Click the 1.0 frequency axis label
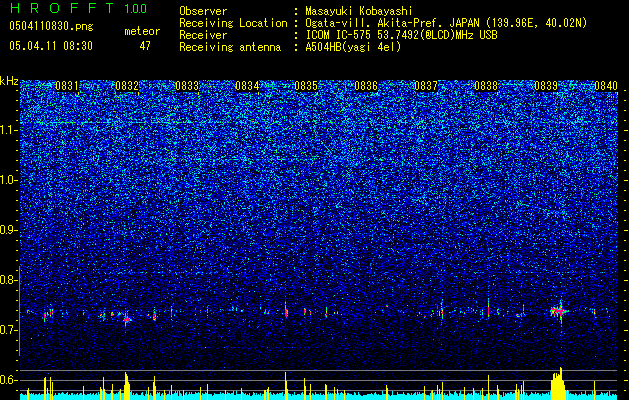 point(9,180)
